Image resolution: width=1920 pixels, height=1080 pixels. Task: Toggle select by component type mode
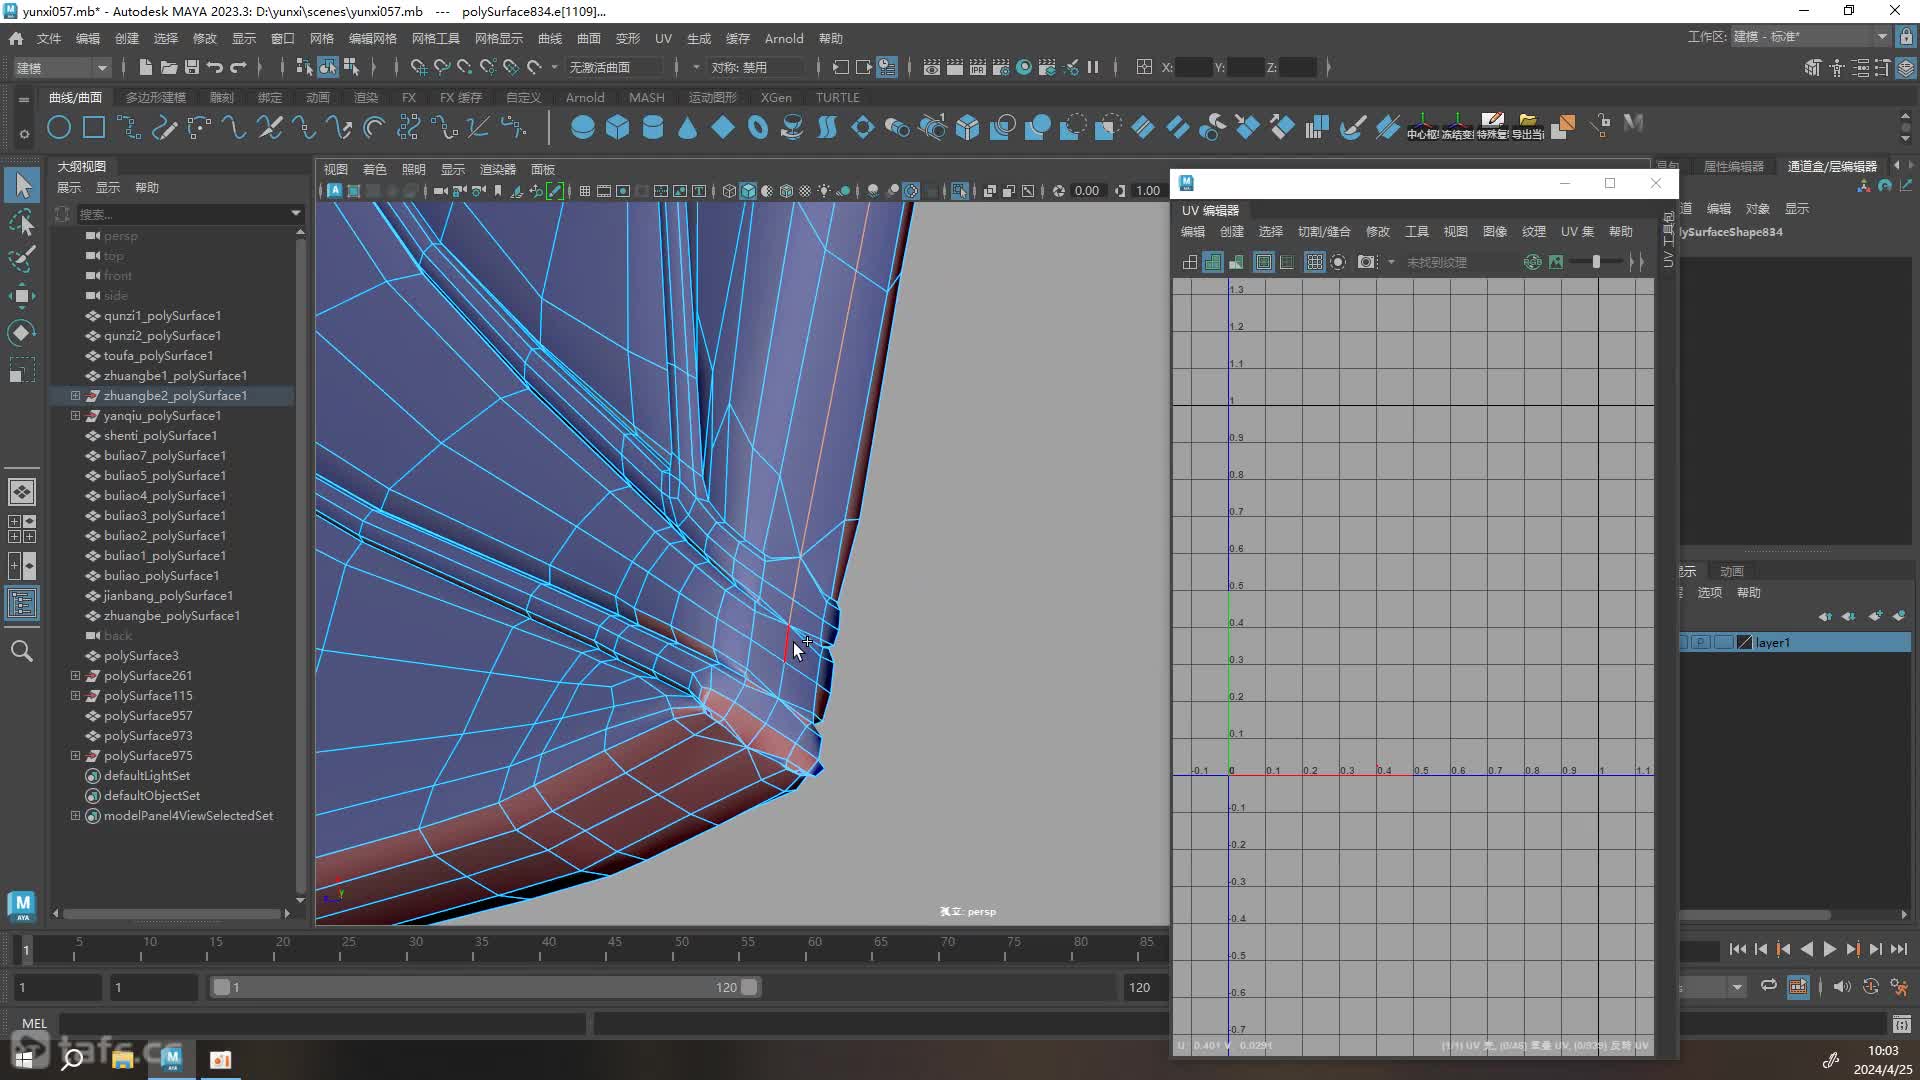(x=352, y=67)
